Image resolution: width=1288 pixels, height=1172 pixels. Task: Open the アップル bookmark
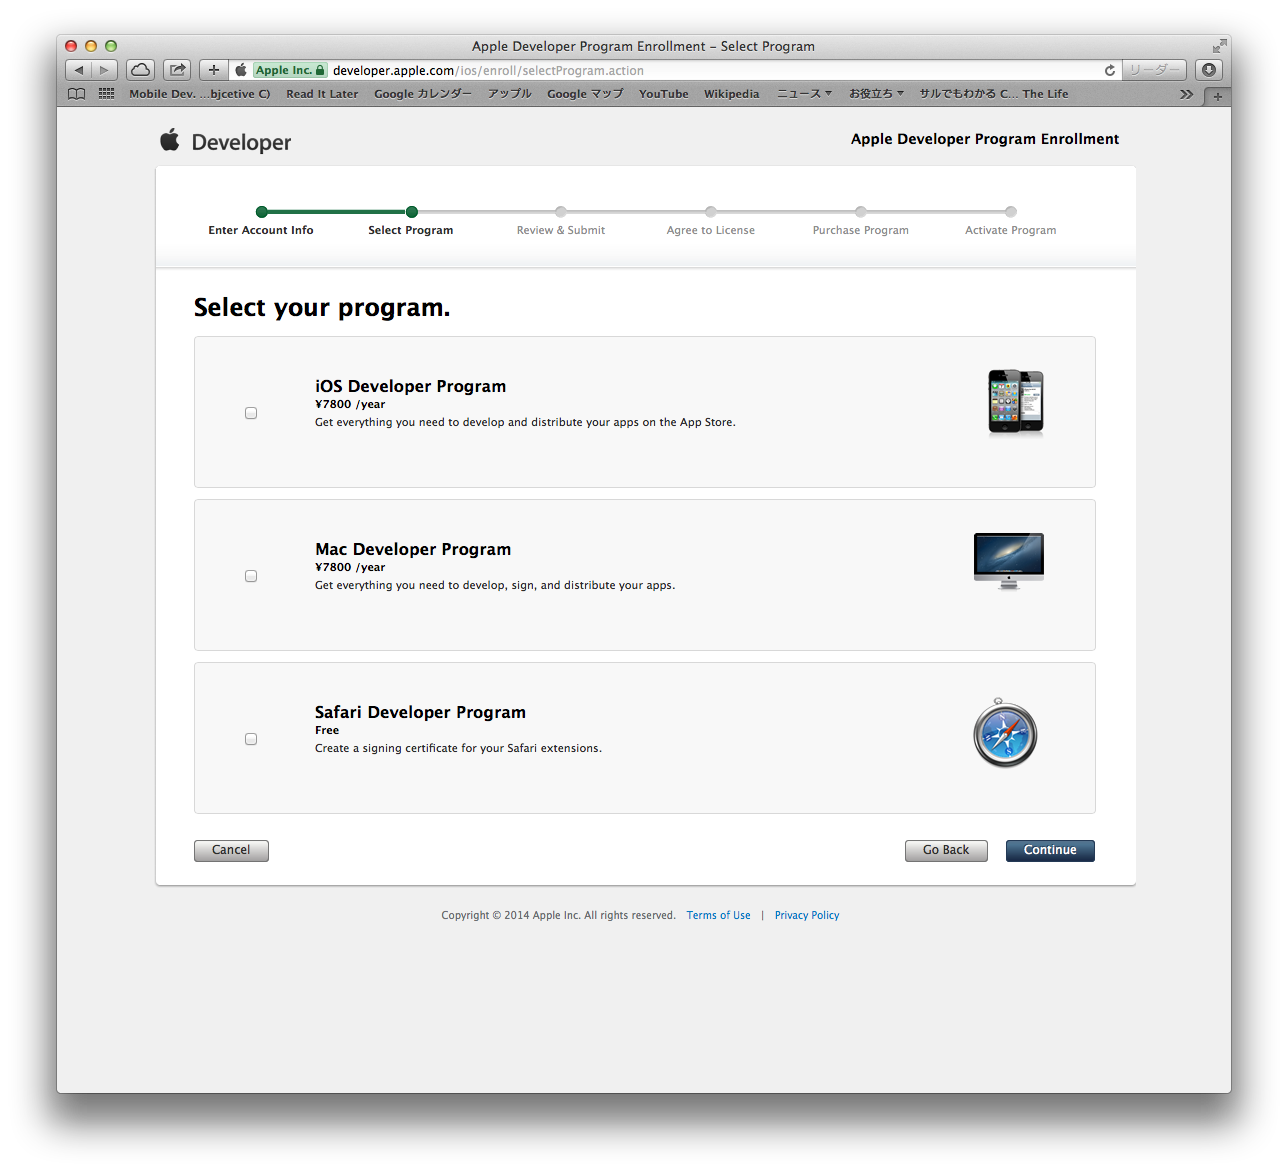coord(510,94)
